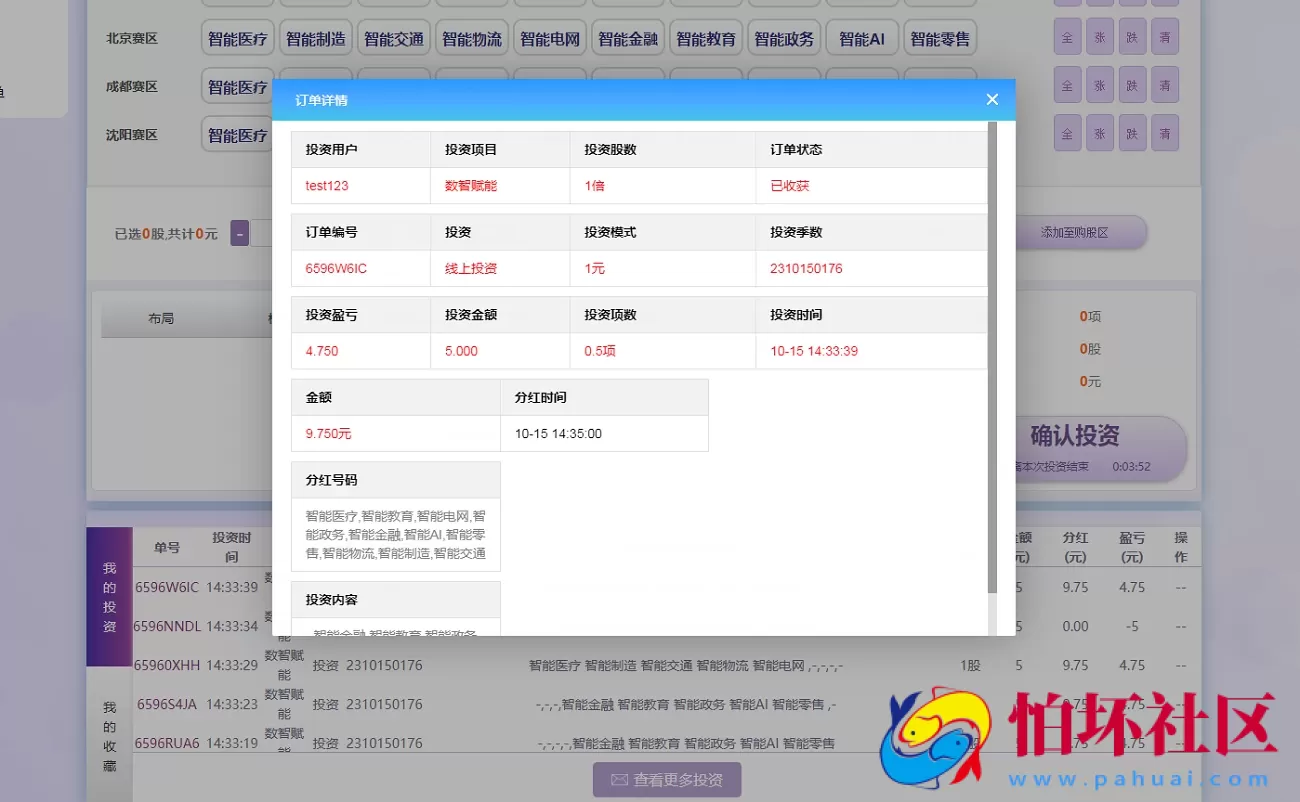Viewport: 1300px width, 802px height.
Task: Toggle the 智能零售 sector in 北京赛区
Action: point(940,37)
